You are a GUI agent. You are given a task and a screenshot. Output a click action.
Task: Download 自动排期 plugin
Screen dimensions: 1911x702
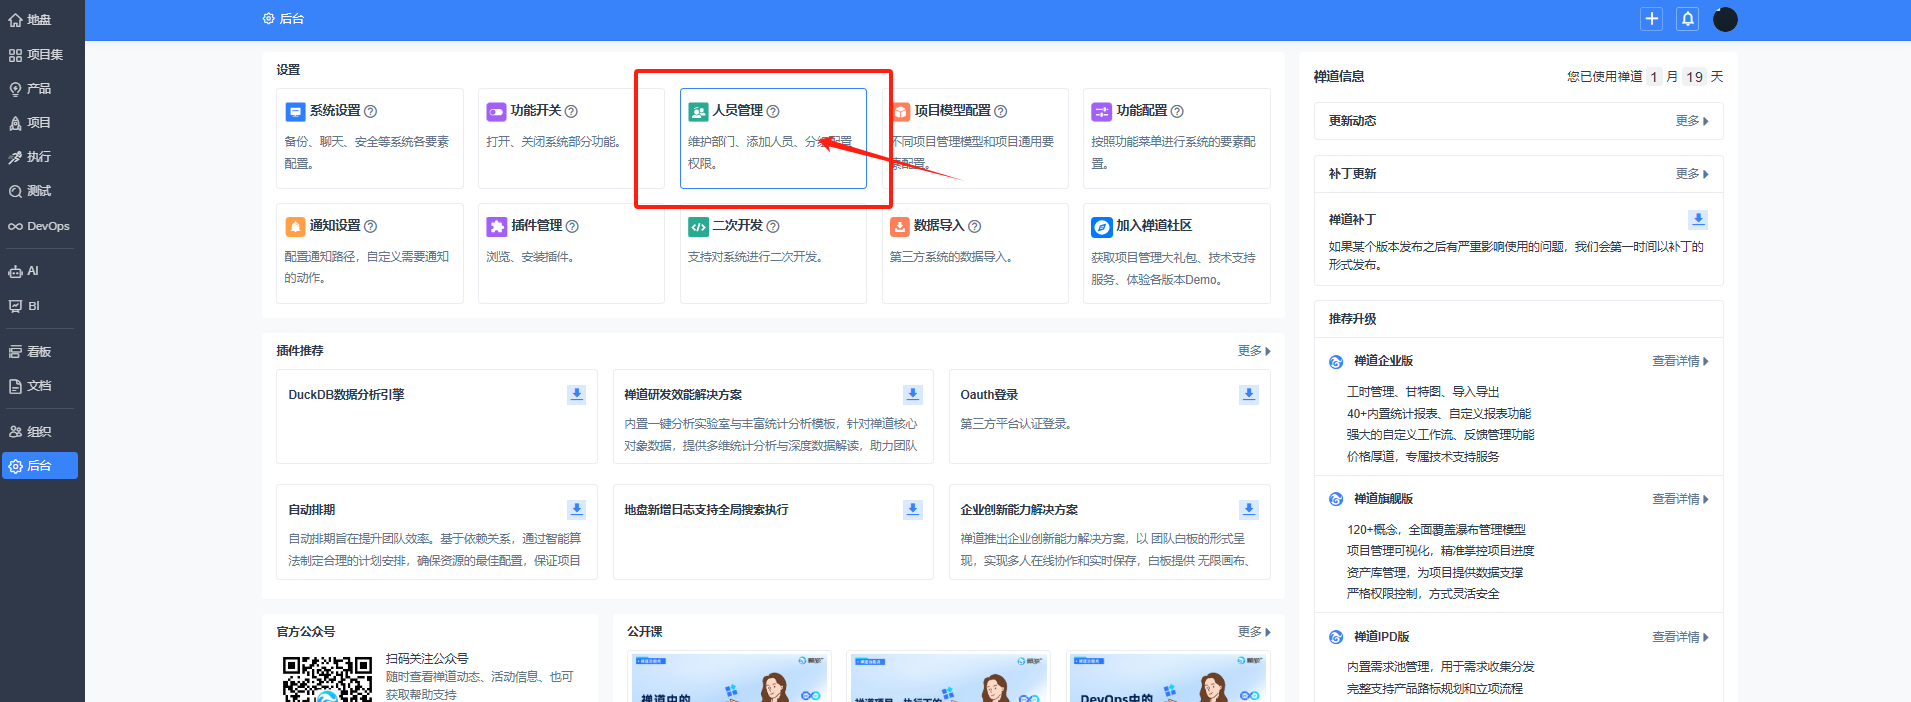577,509
